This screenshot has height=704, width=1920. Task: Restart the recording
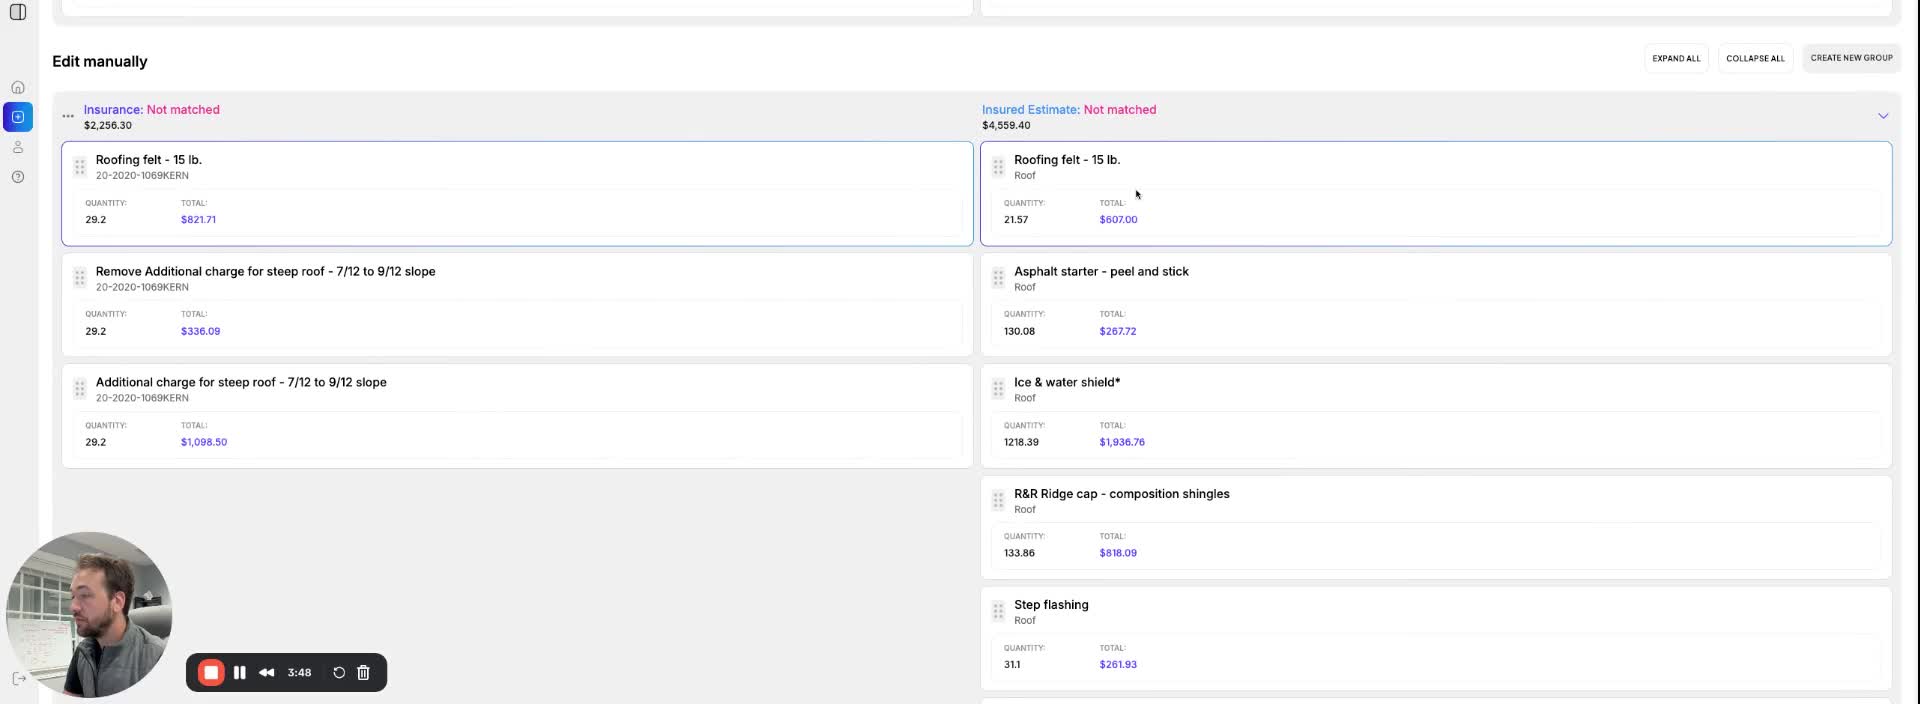[x=339, y=673]
